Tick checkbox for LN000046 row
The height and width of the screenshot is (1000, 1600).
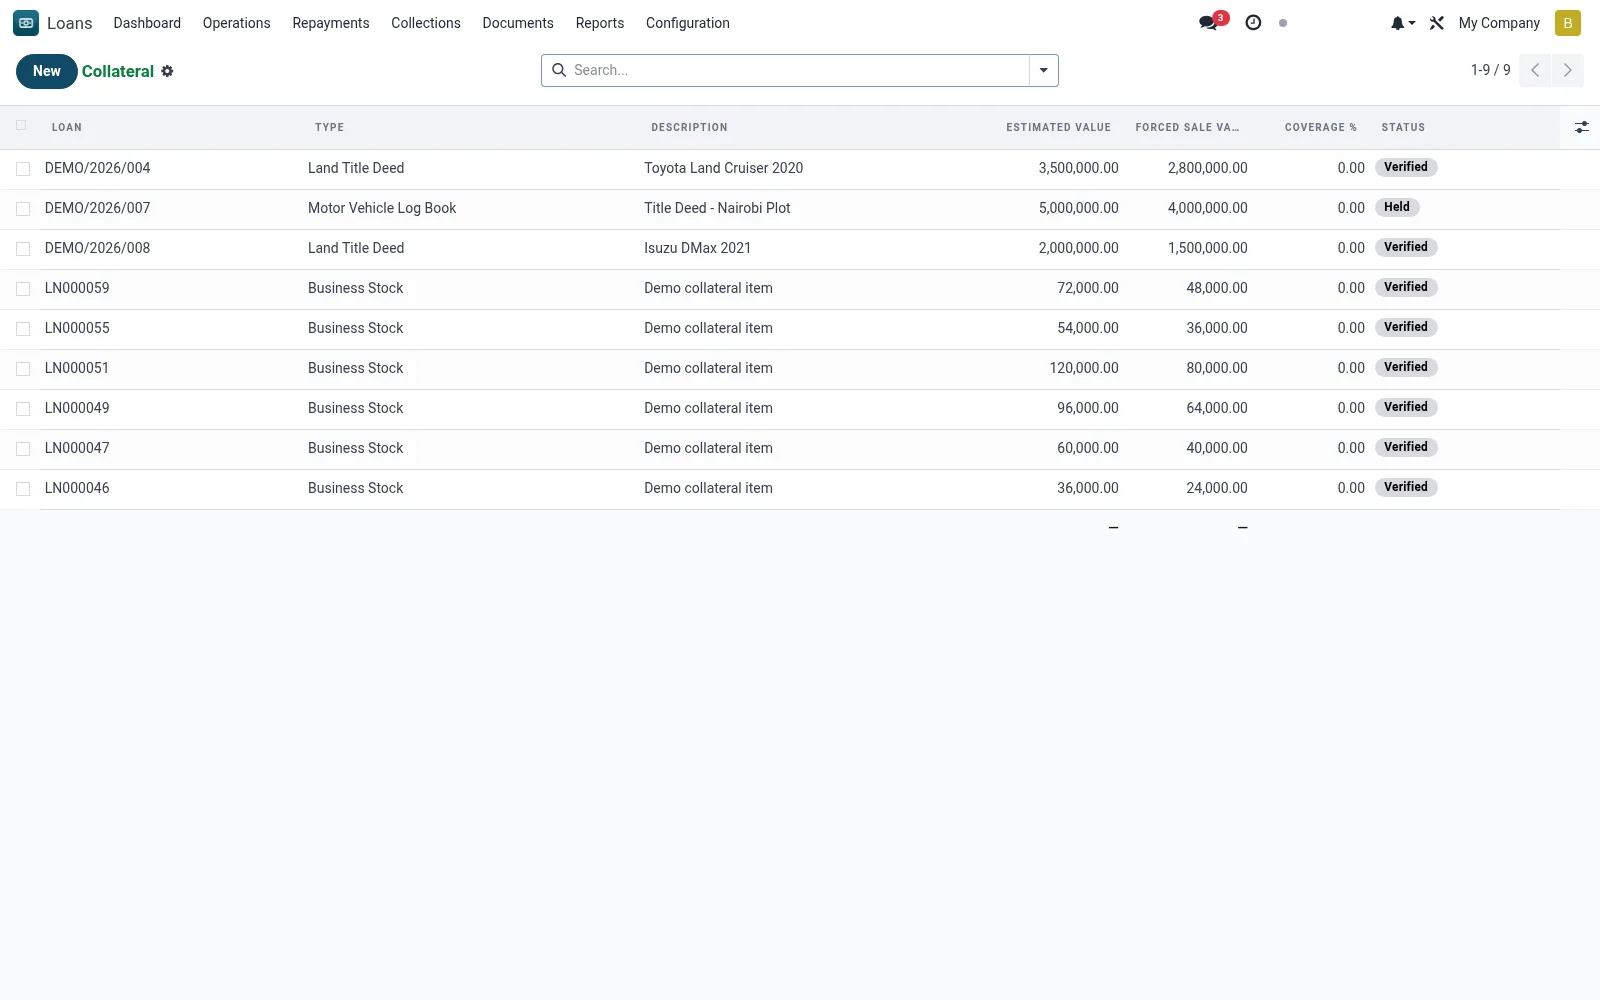23,489
